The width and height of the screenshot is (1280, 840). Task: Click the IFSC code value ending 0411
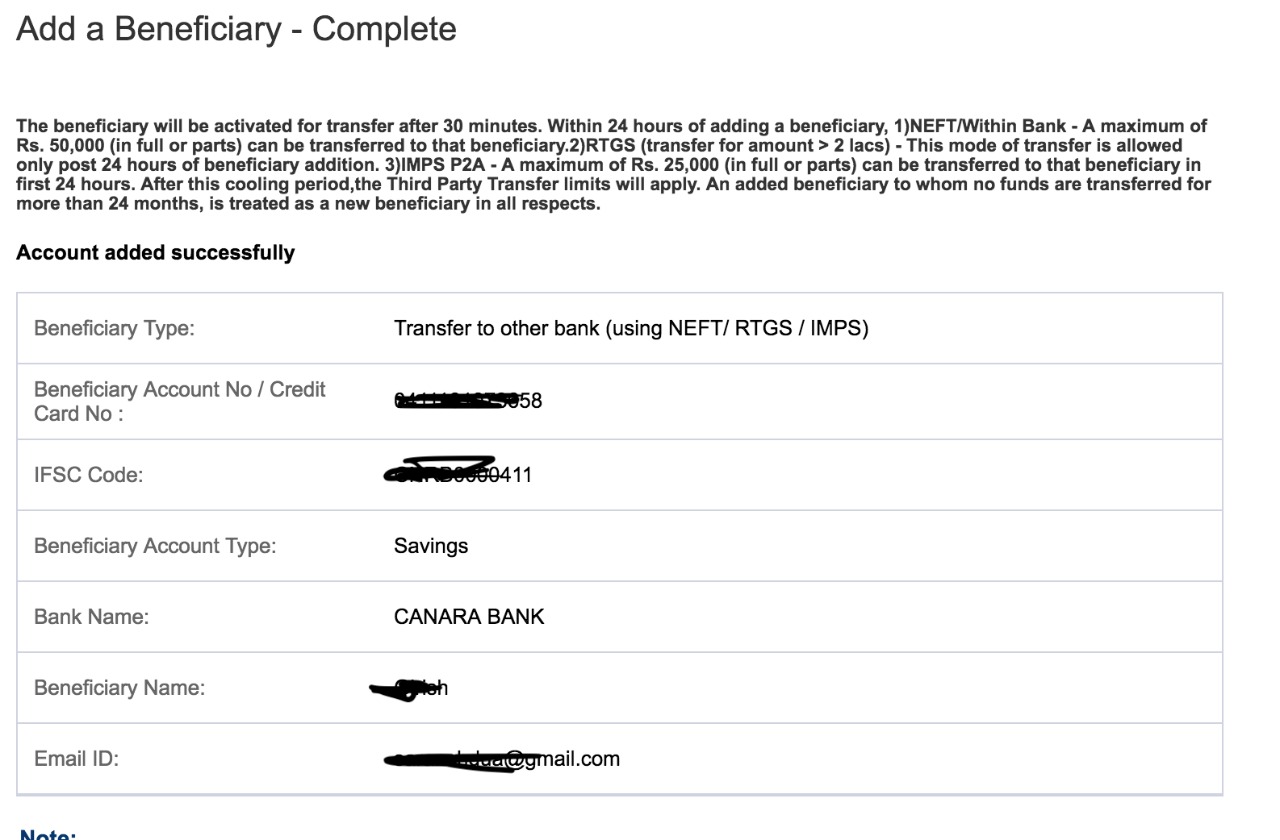[x=458, y=474]
